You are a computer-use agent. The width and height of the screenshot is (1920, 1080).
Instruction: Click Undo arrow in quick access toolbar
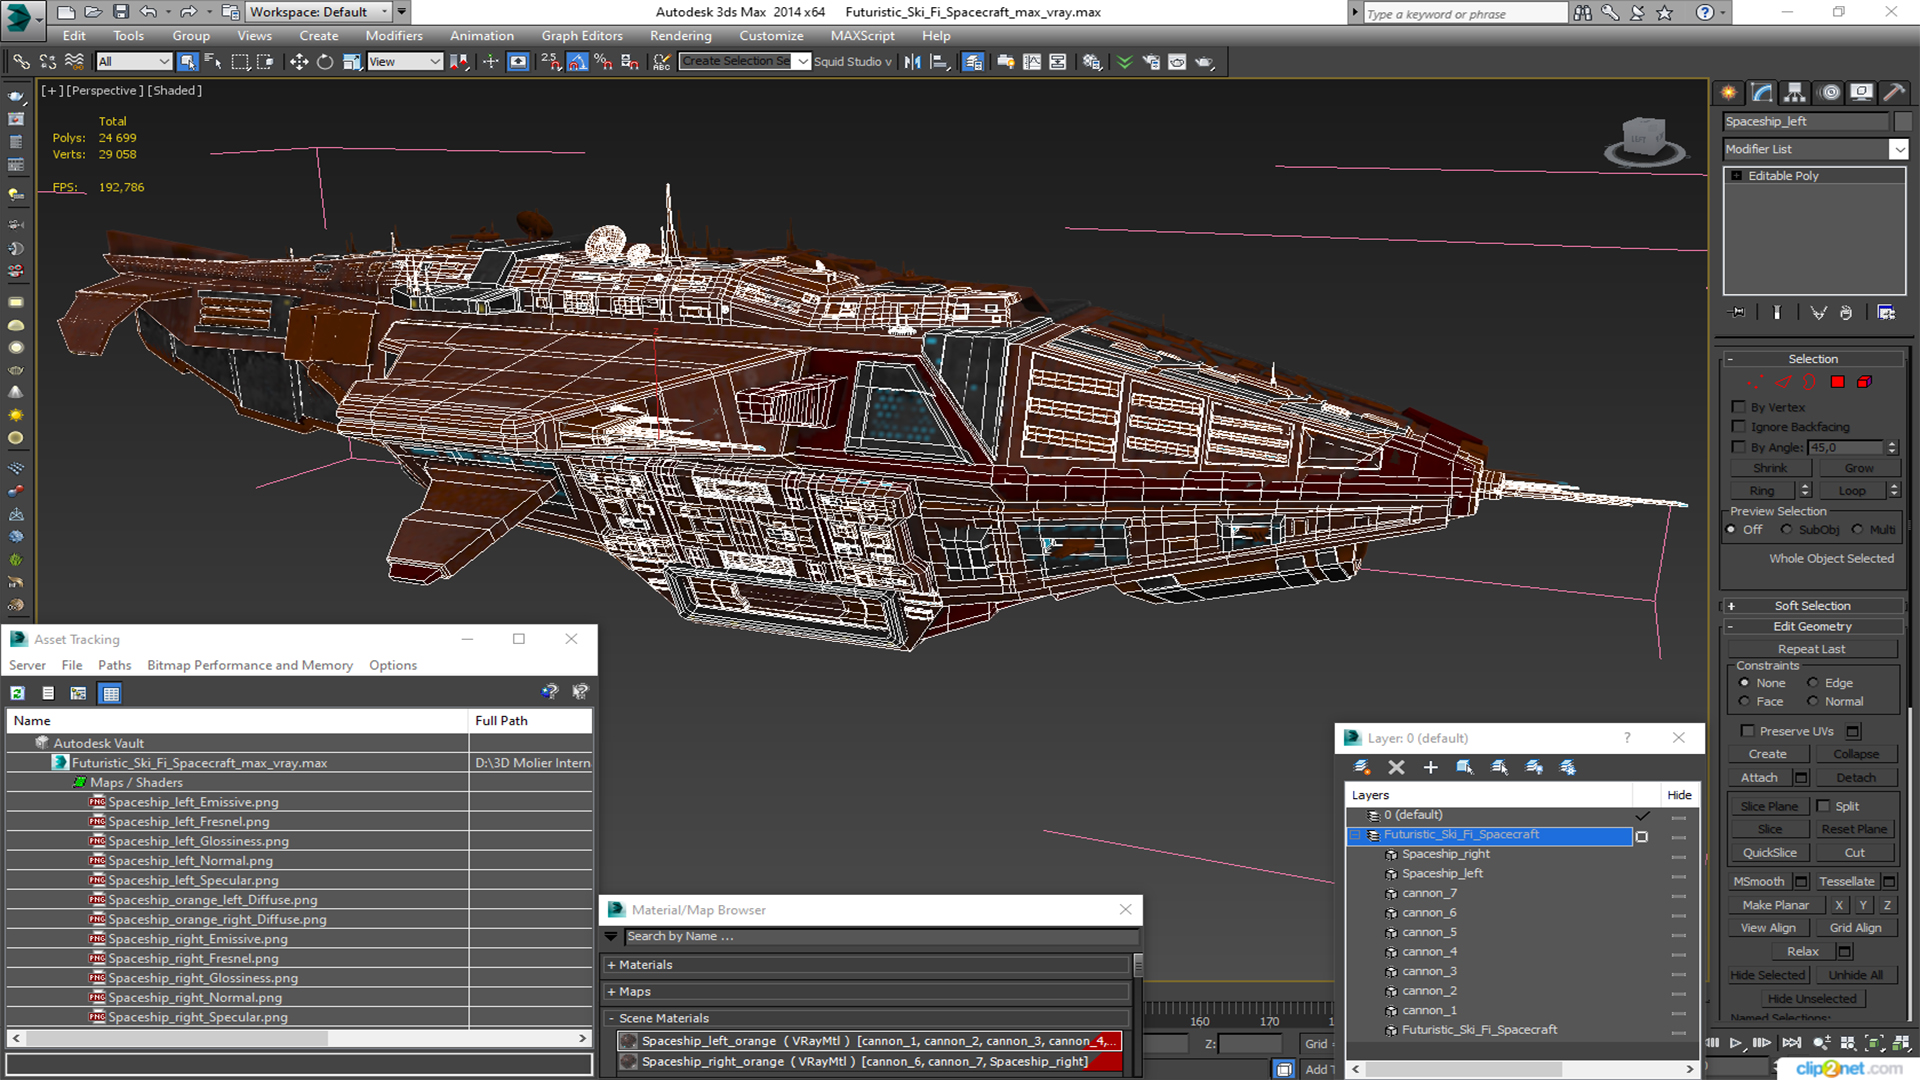point(148,12)
